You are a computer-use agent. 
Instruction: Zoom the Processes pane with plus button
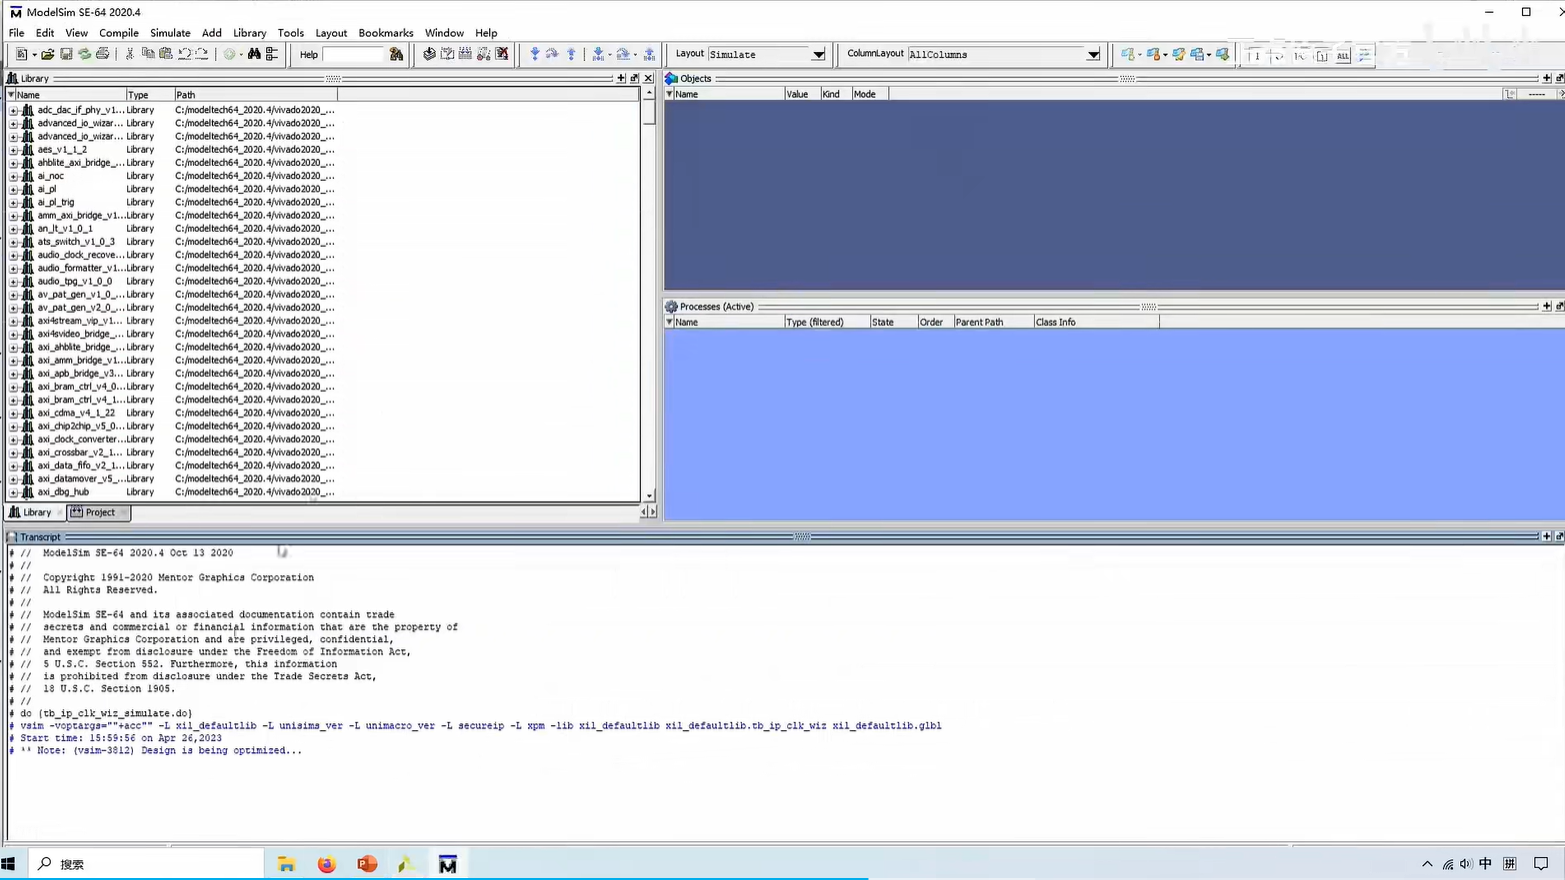(1546, 306)
